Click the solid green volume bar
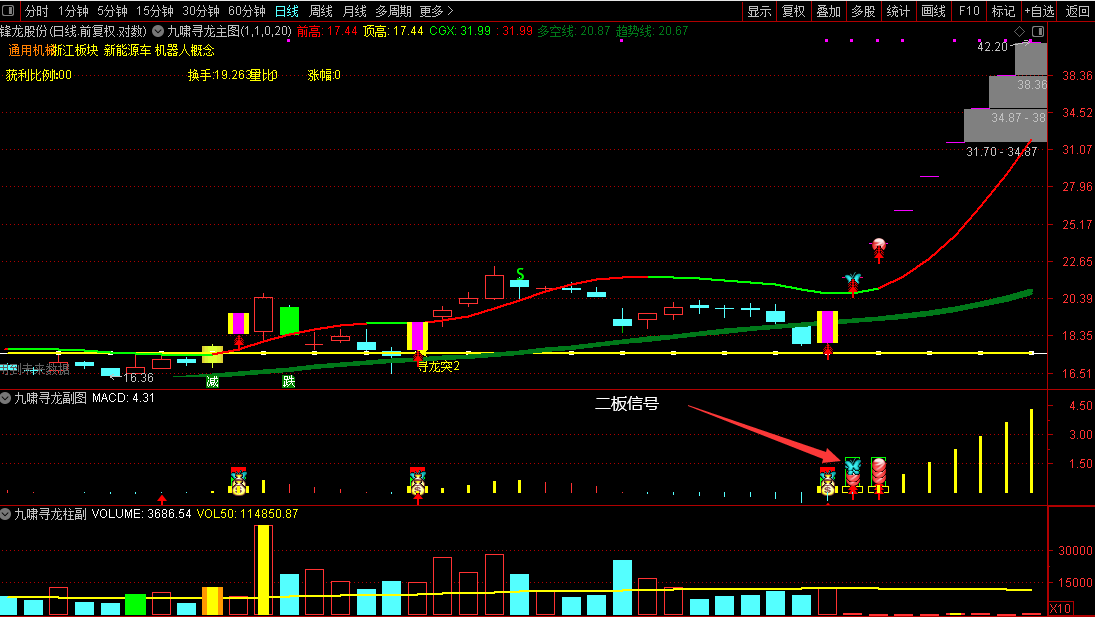Image resolution: width=1095 pixels, height=617 pixels. point(135,604)
